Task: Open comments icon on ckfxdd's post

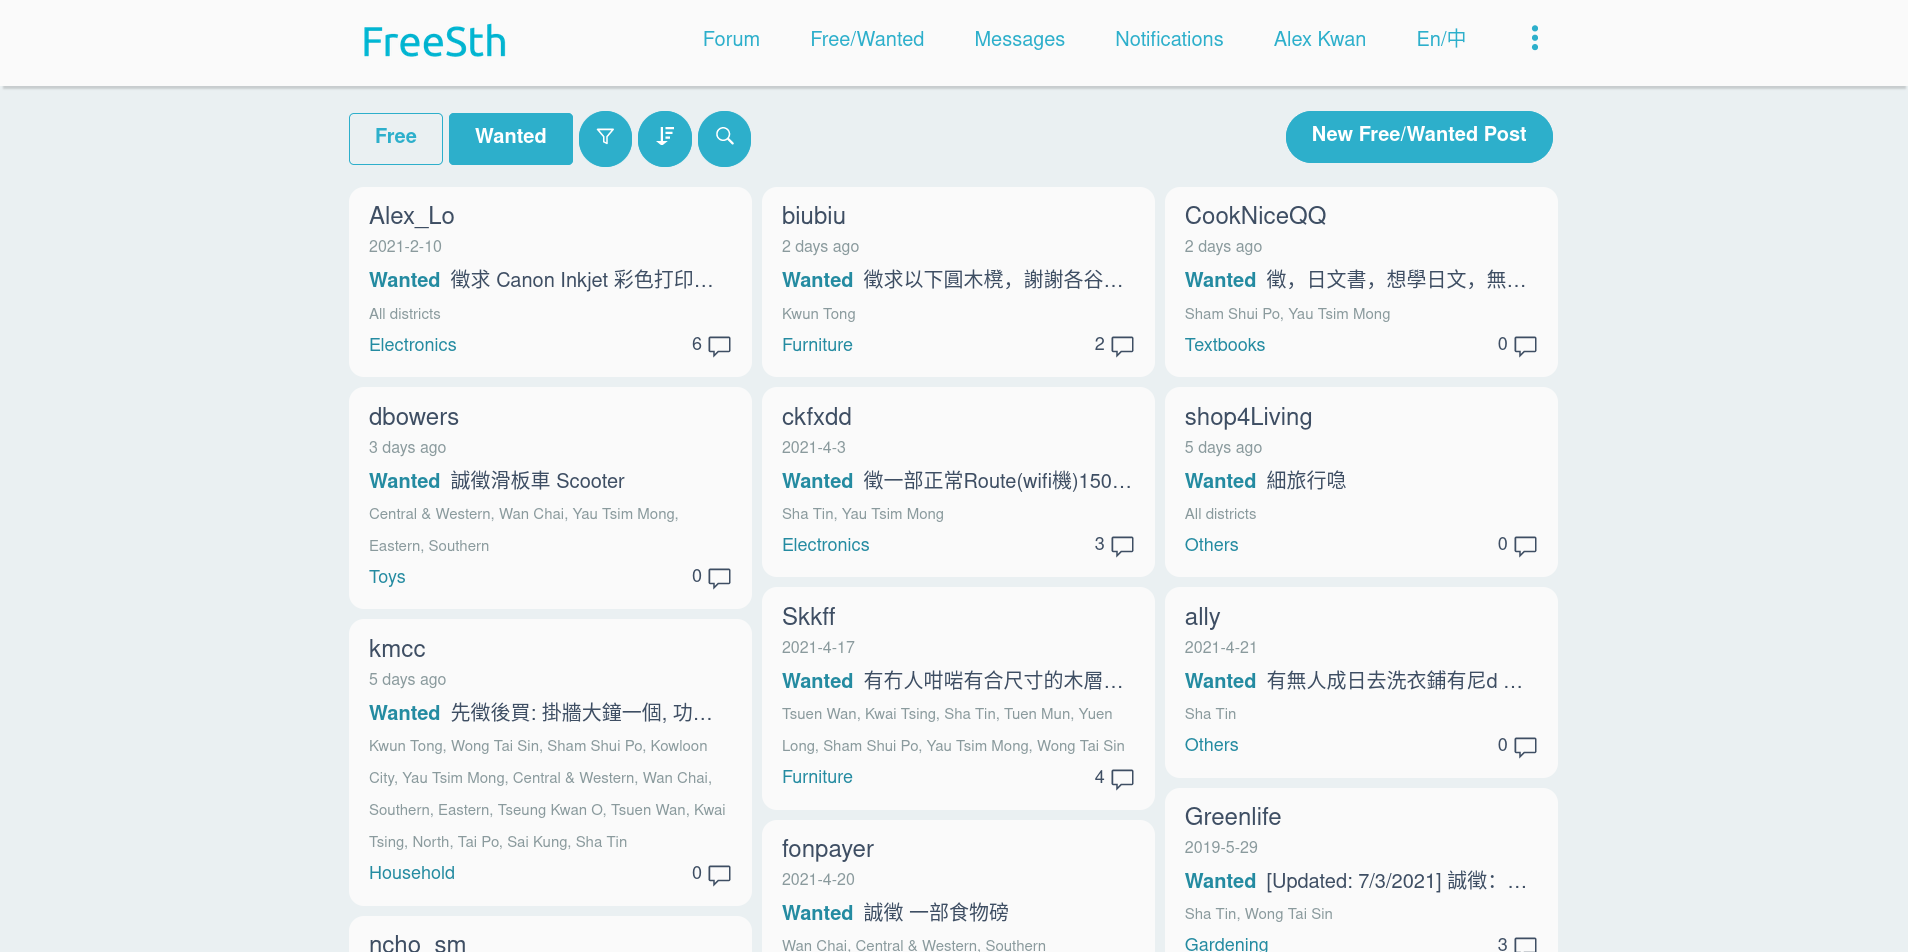Action: [1122, 546]
